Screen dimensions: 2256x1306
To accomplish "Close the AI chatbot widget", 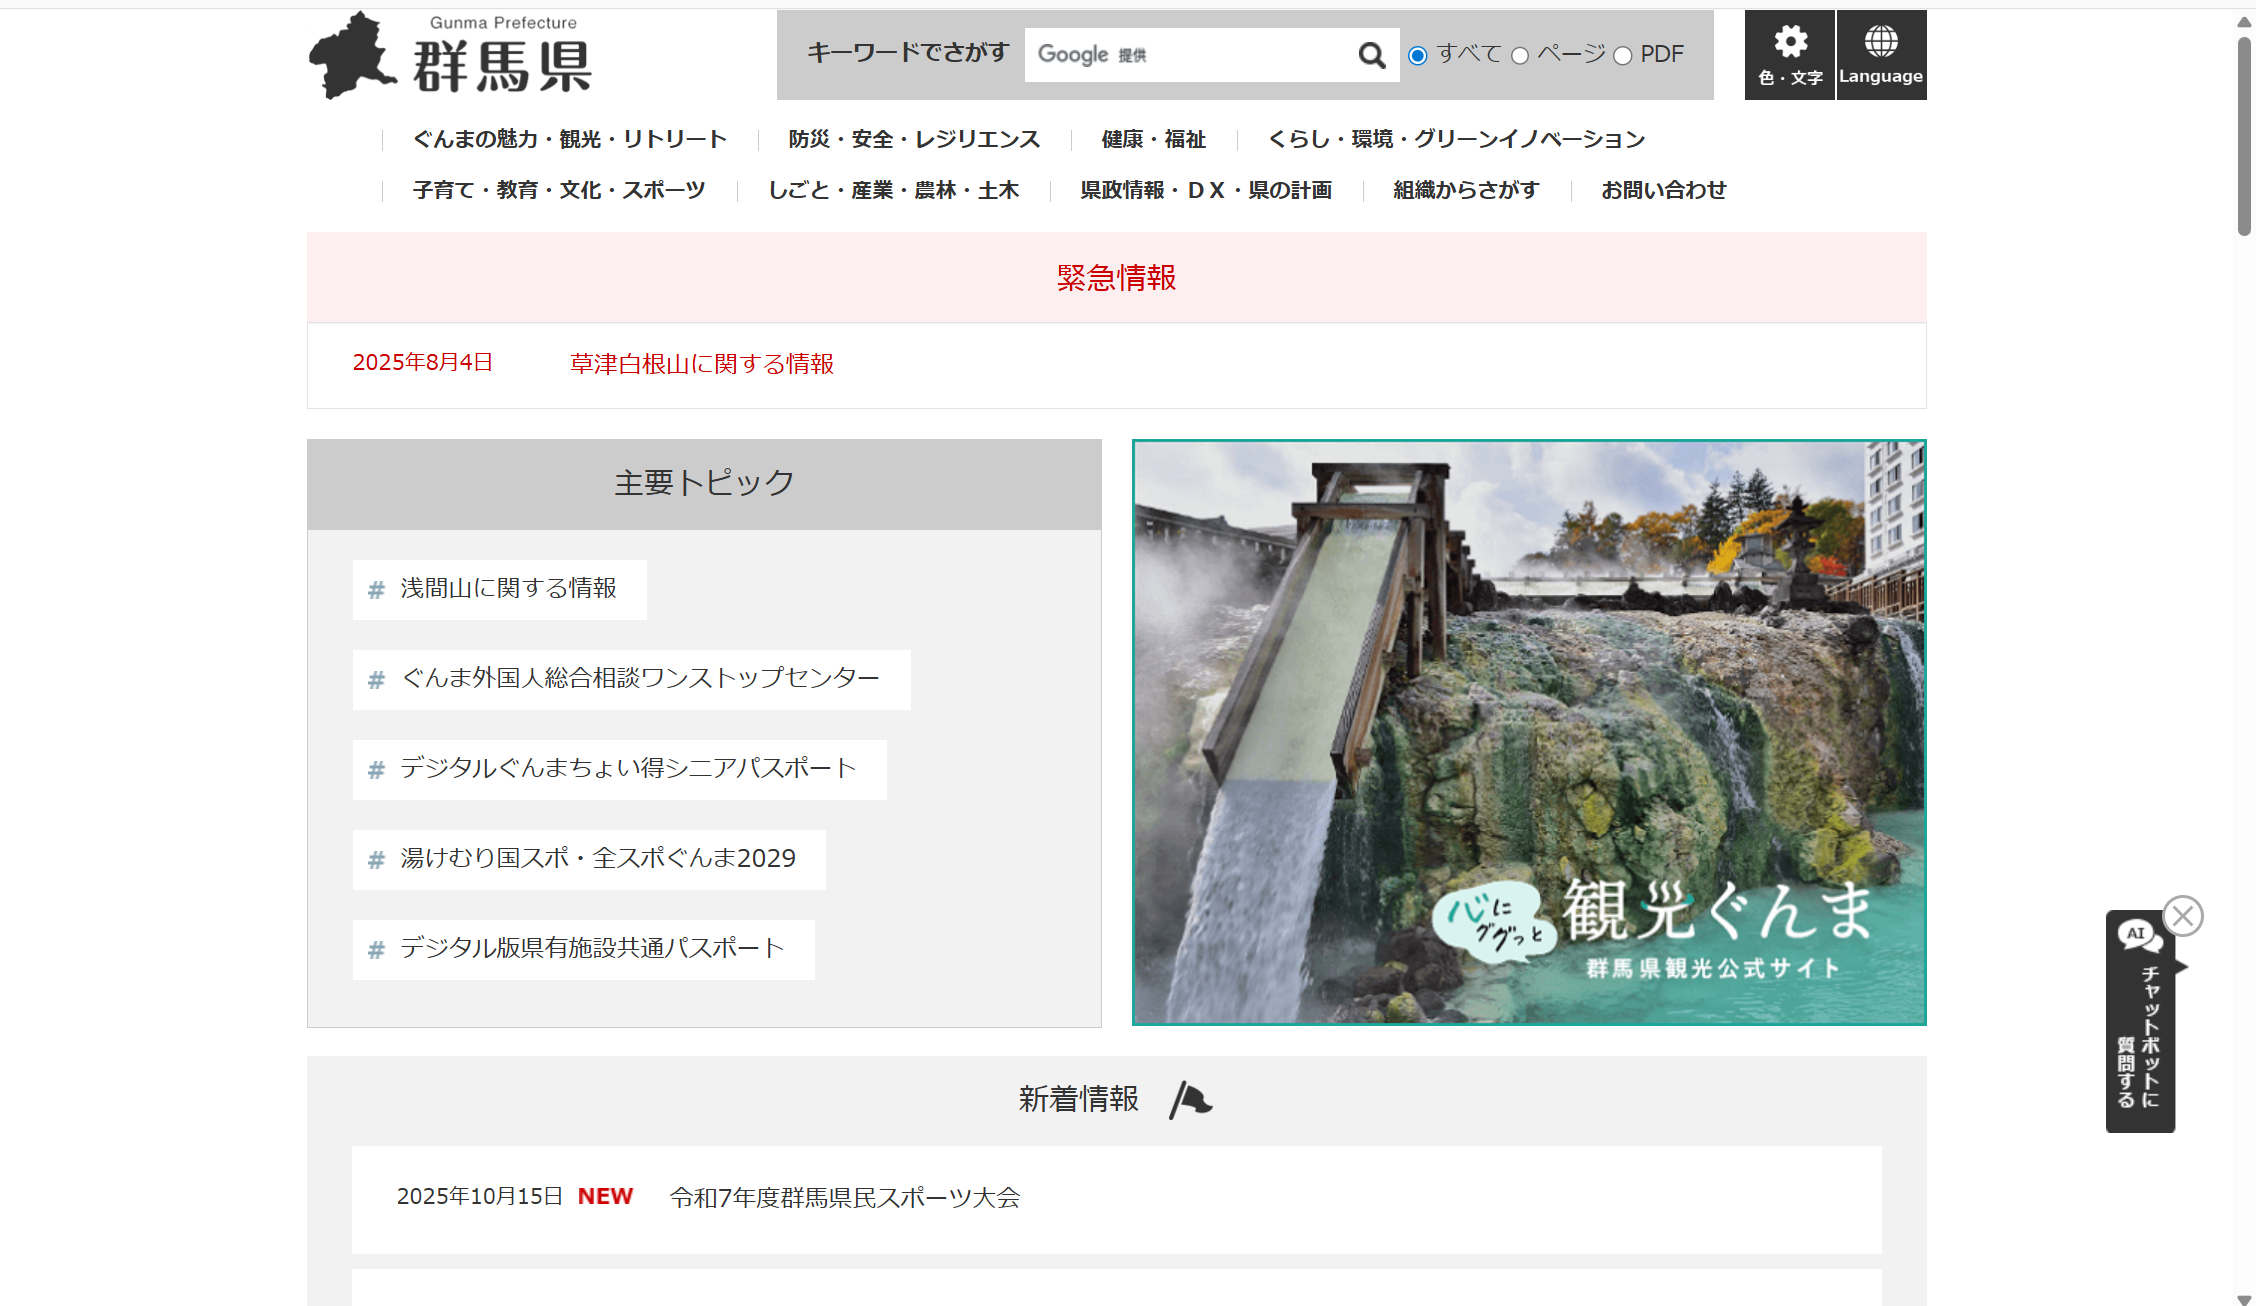I will 2183,916.
